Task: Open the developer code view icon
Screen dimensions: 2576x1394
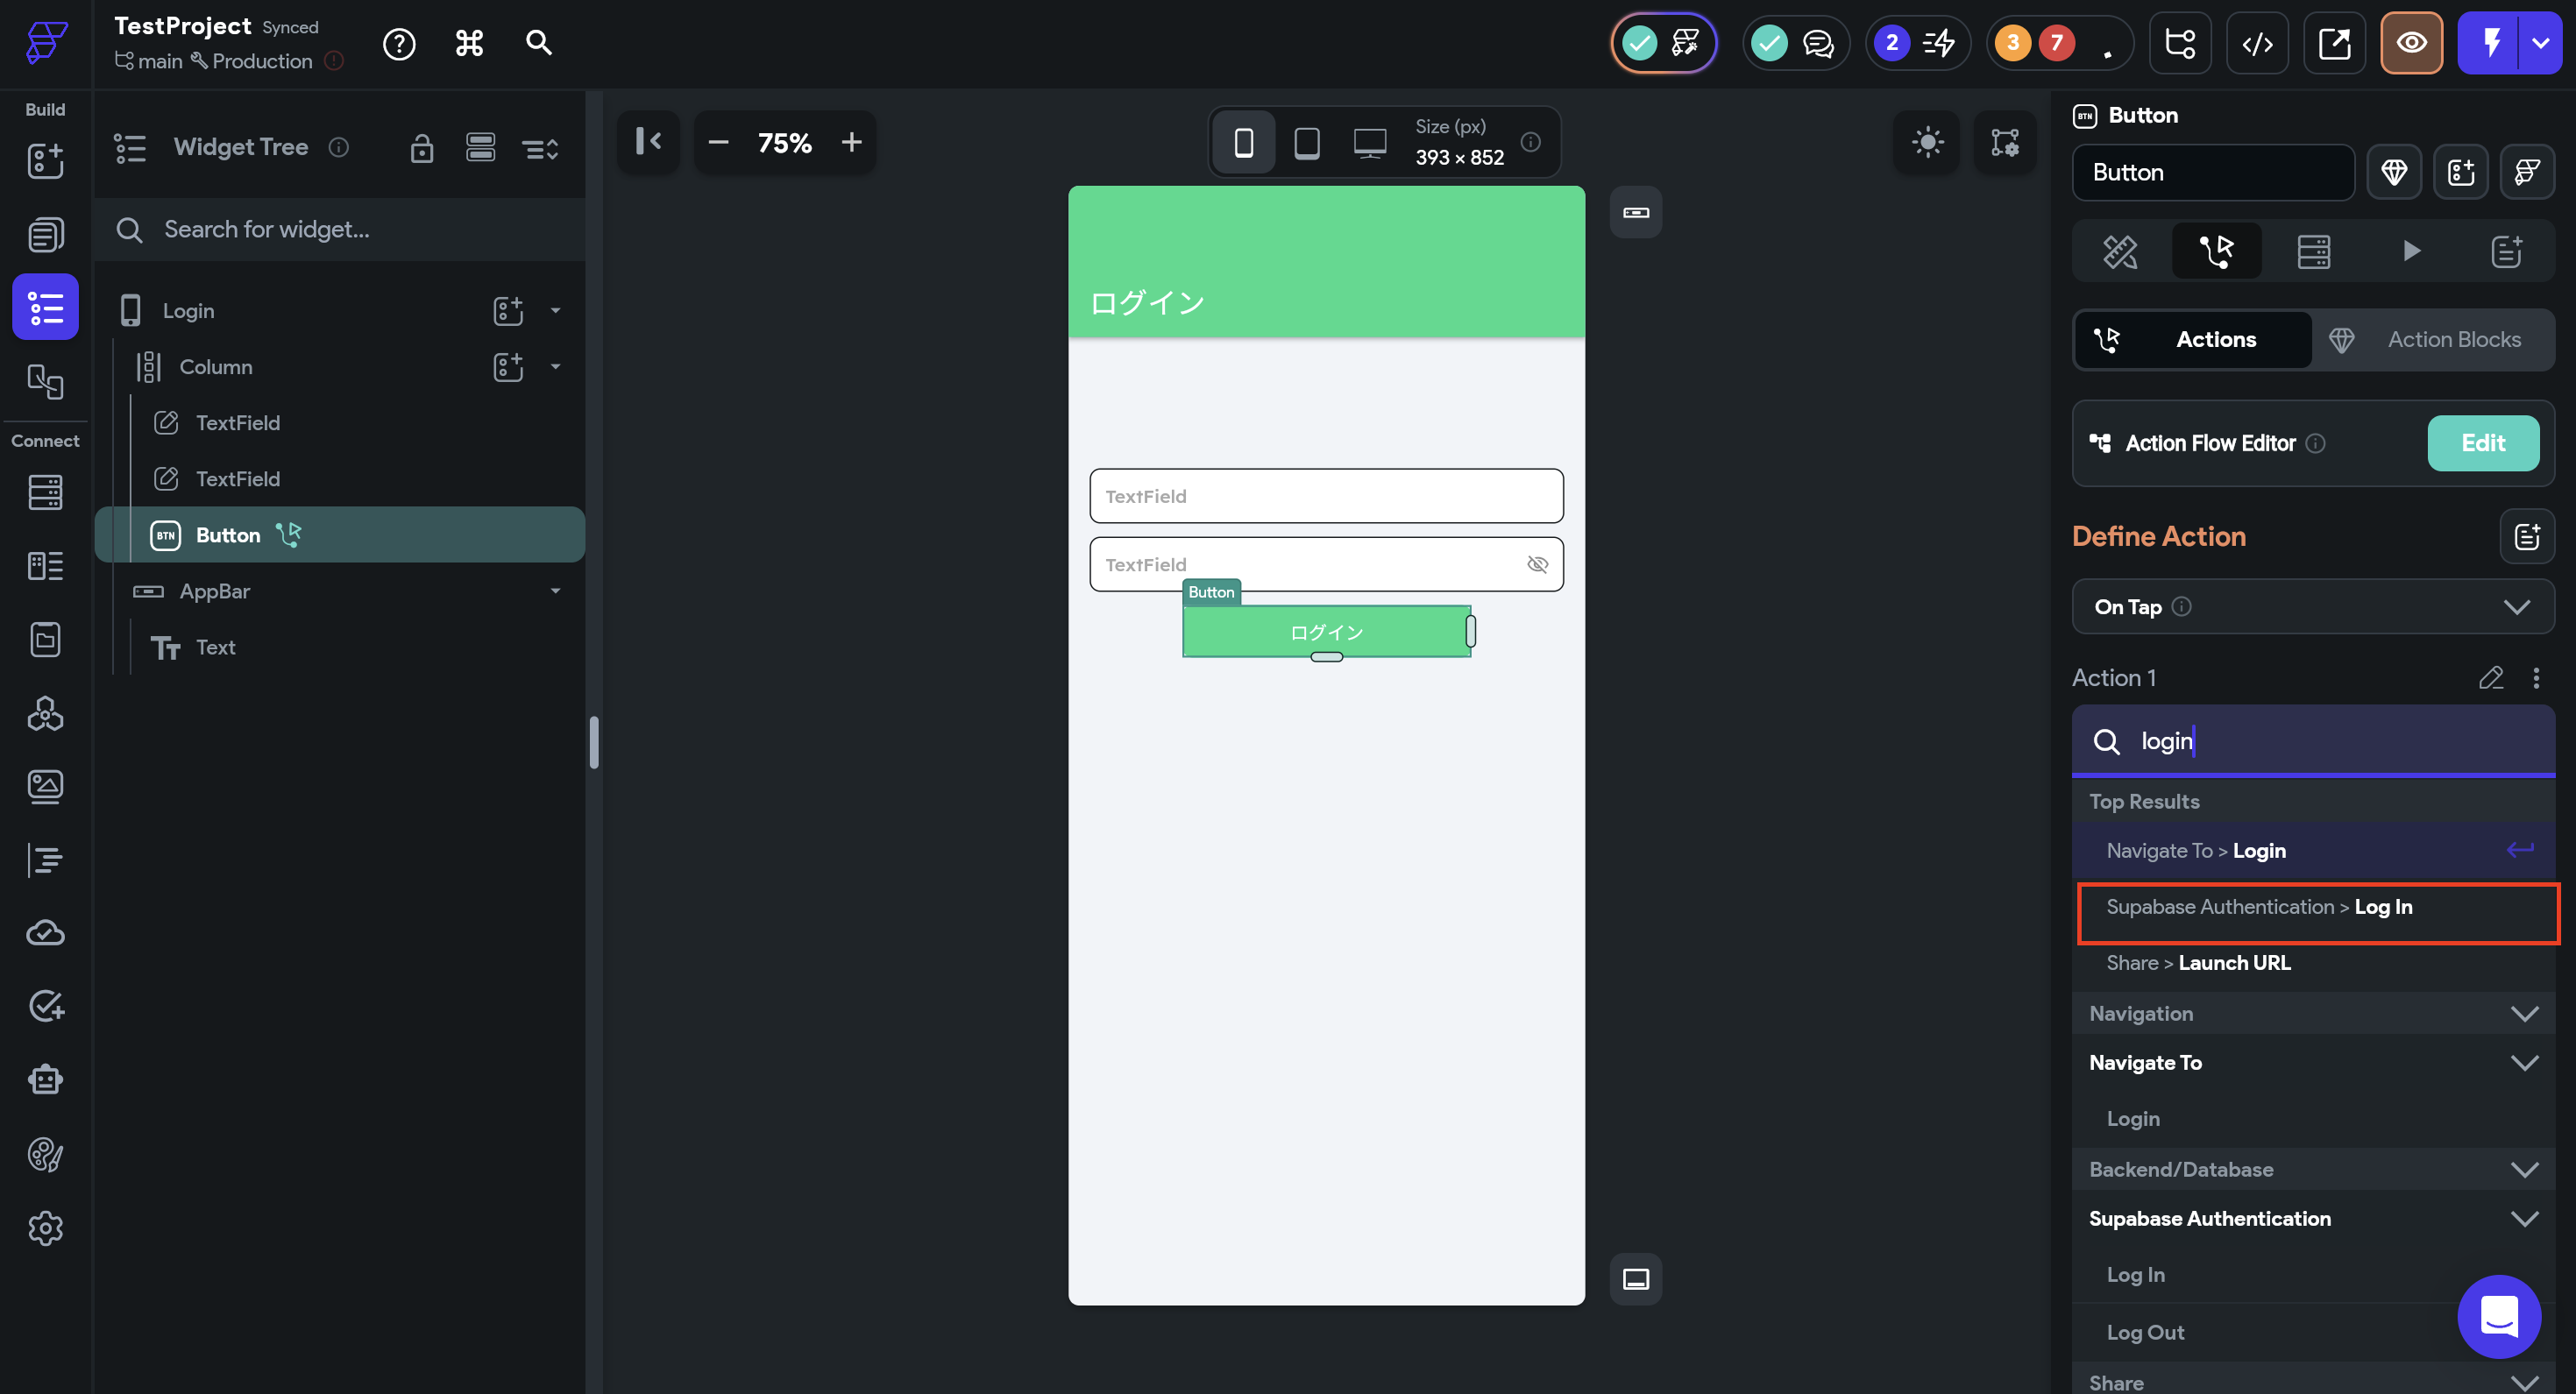Action: click(2257, 43)
